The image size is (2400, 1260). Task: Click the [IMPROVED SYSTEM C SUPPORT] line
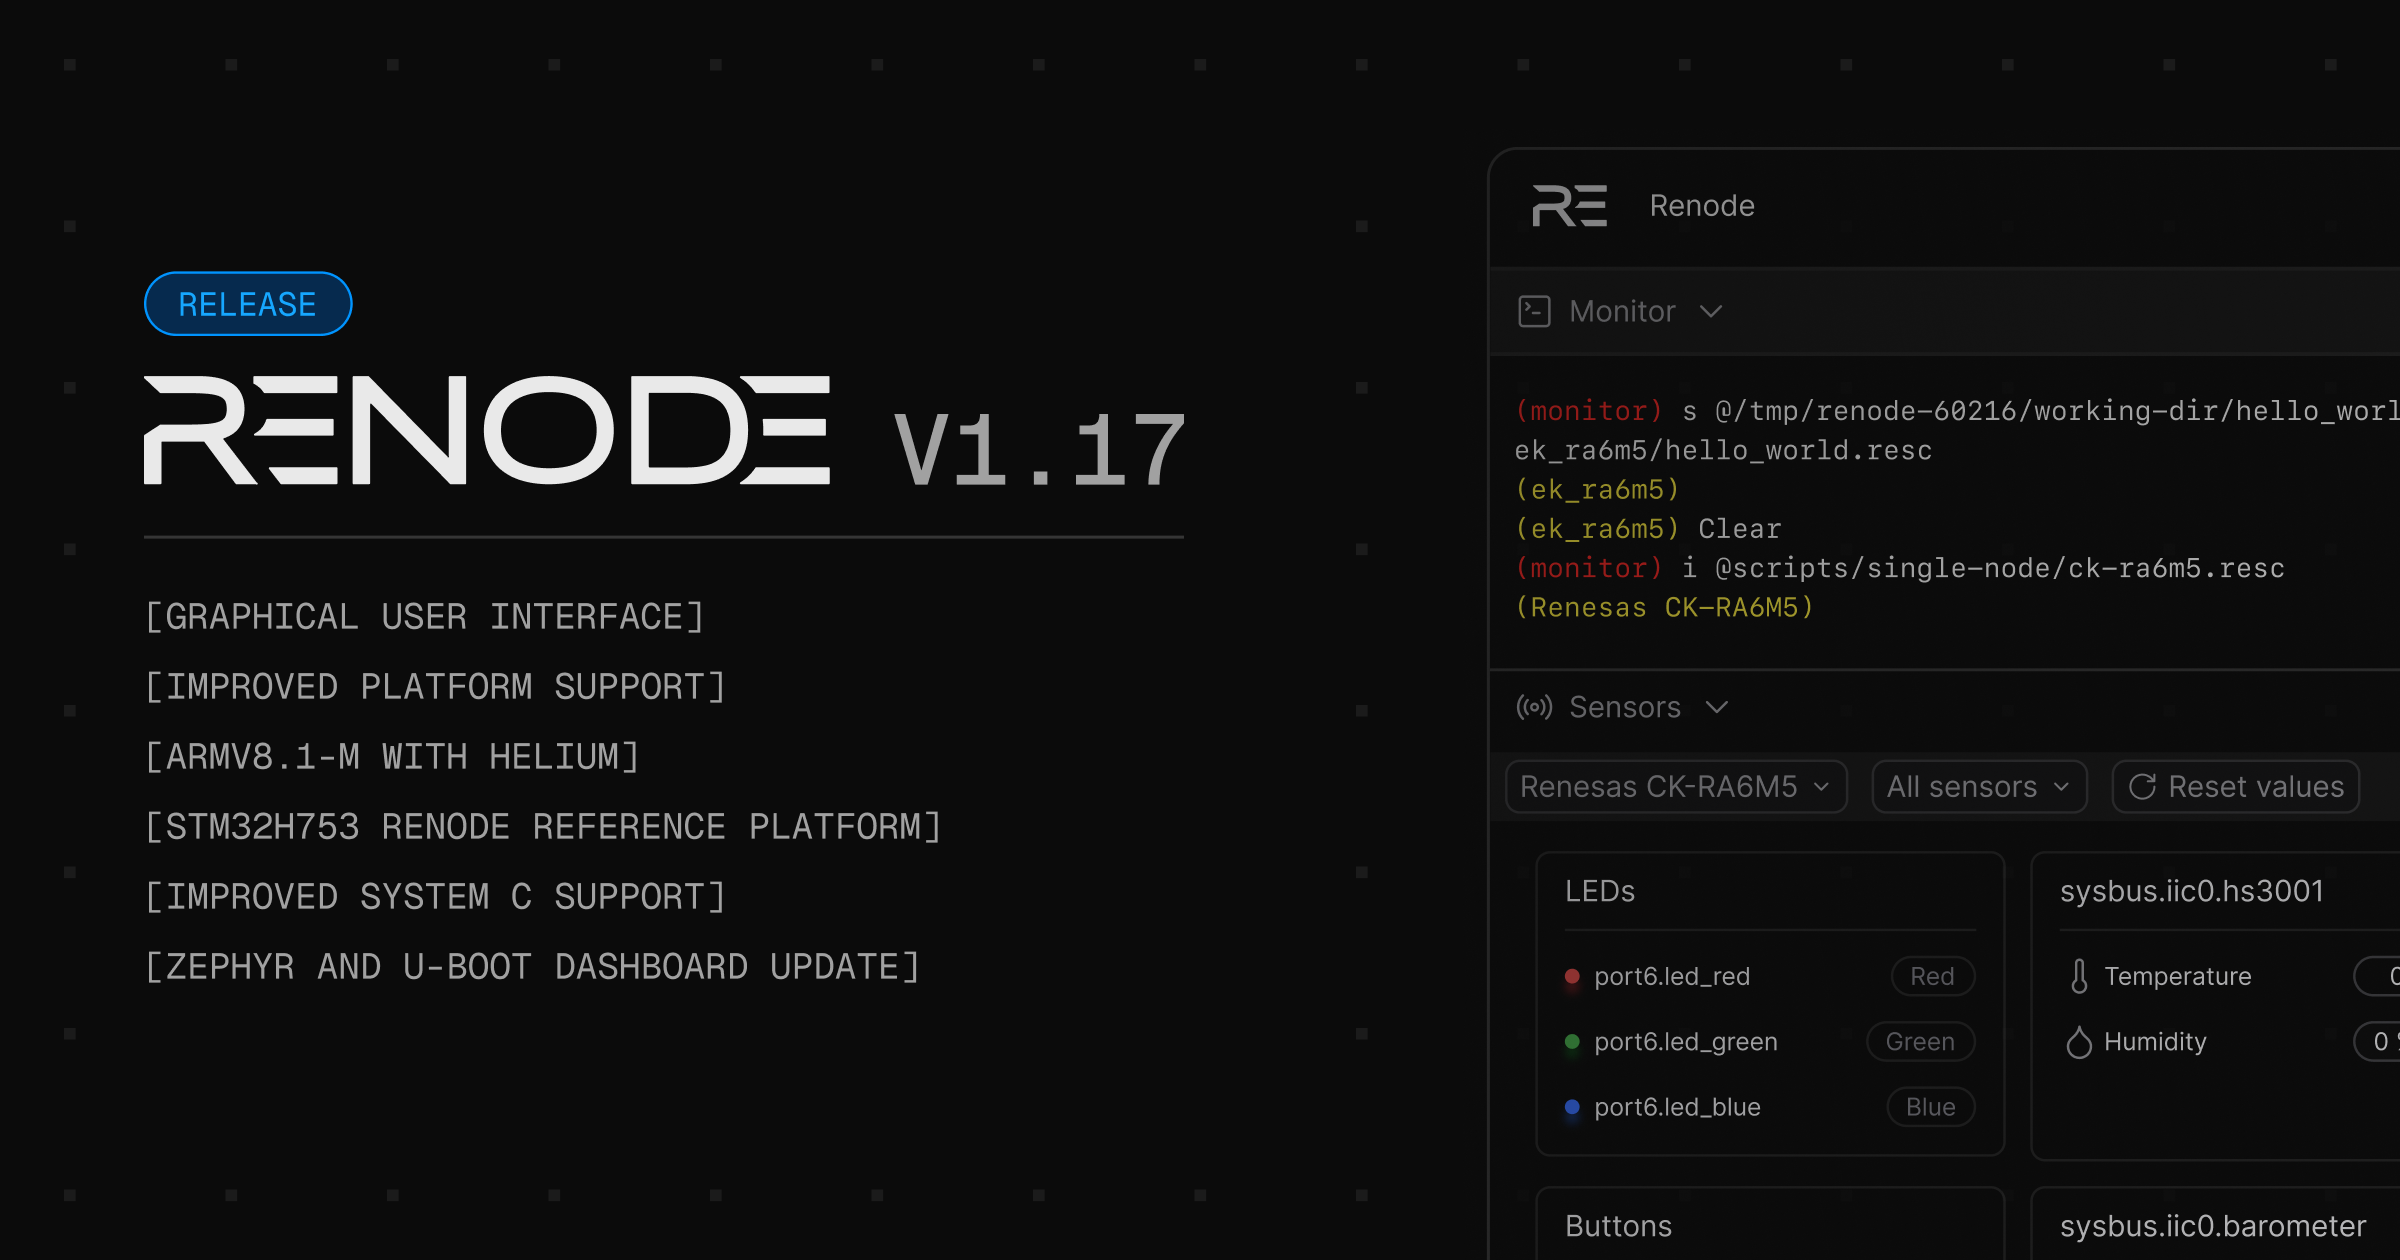435,897
